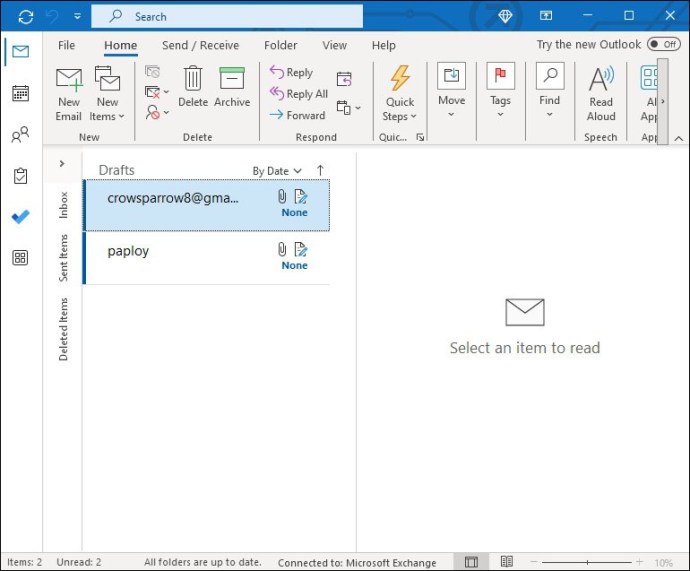Open Tasks clipboard icon in the sidebar
The height and width of the screenshot is (571, 690).
tap(20, 176)
